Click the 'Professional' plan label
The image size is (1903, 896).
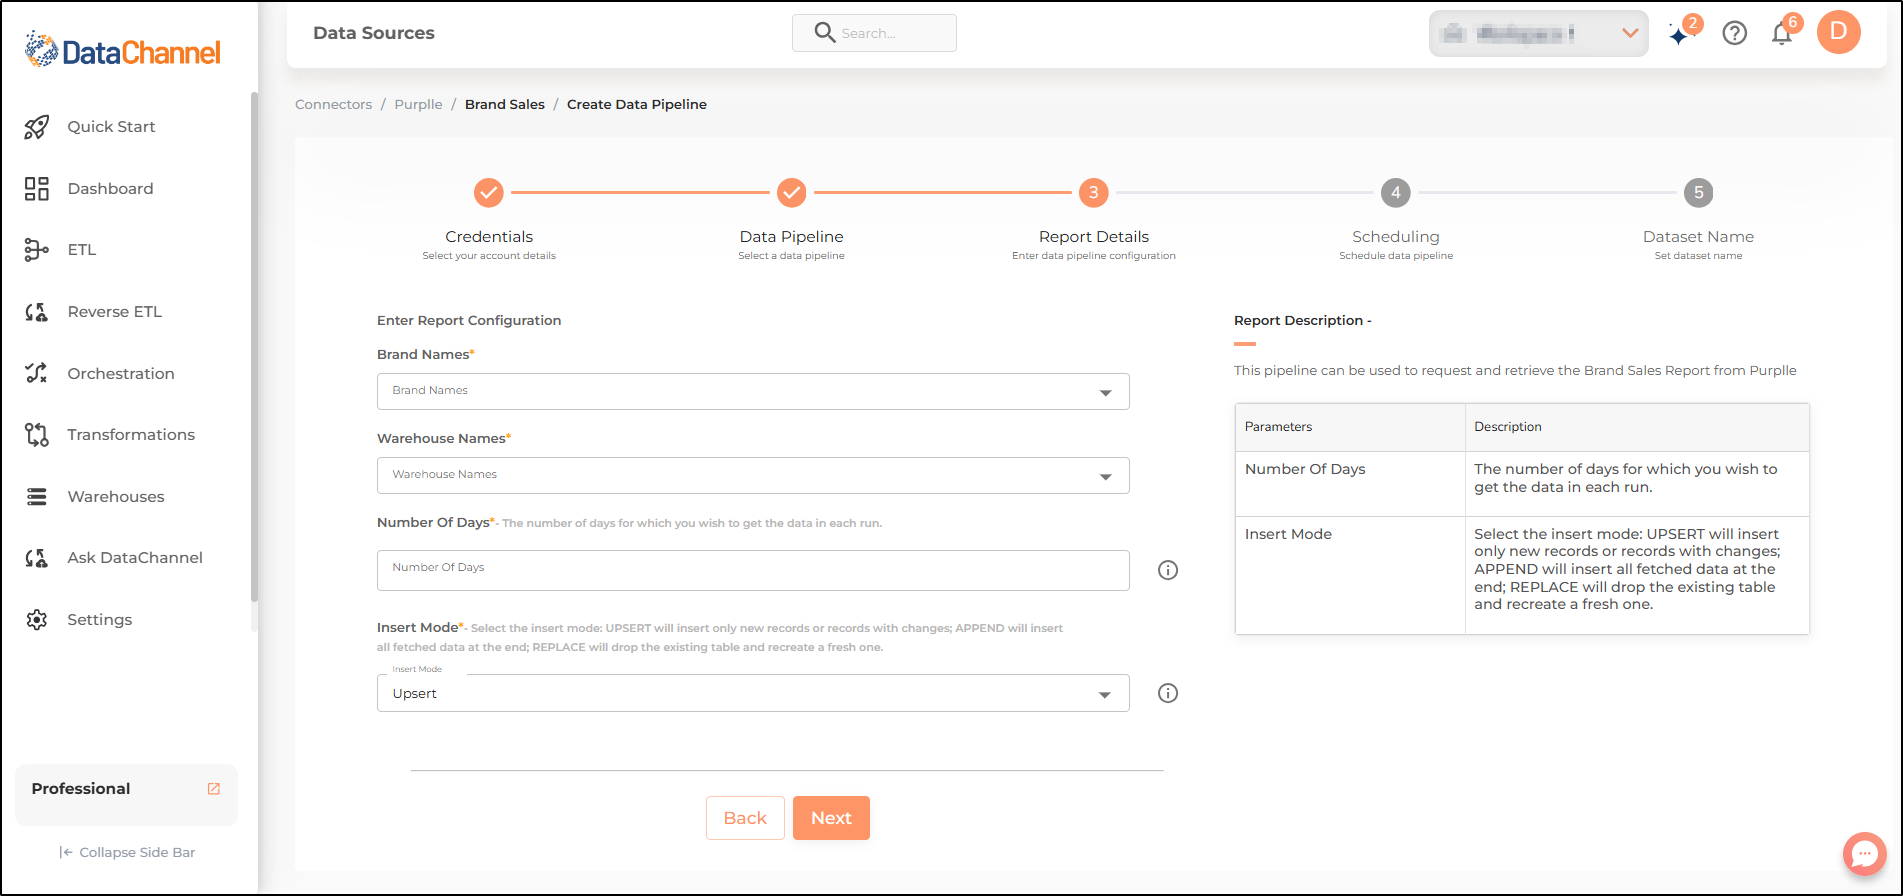pyautogui.click(x=81, y=789)
